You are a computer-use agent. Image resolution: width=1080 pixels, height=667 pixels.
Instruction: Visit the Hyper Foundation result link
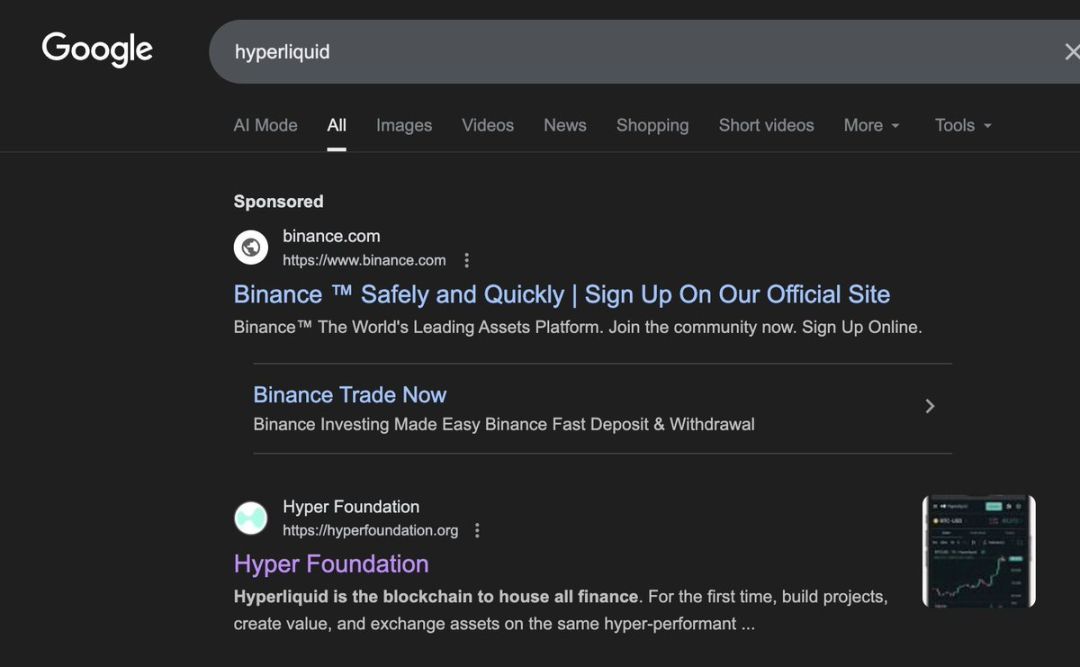332,564
